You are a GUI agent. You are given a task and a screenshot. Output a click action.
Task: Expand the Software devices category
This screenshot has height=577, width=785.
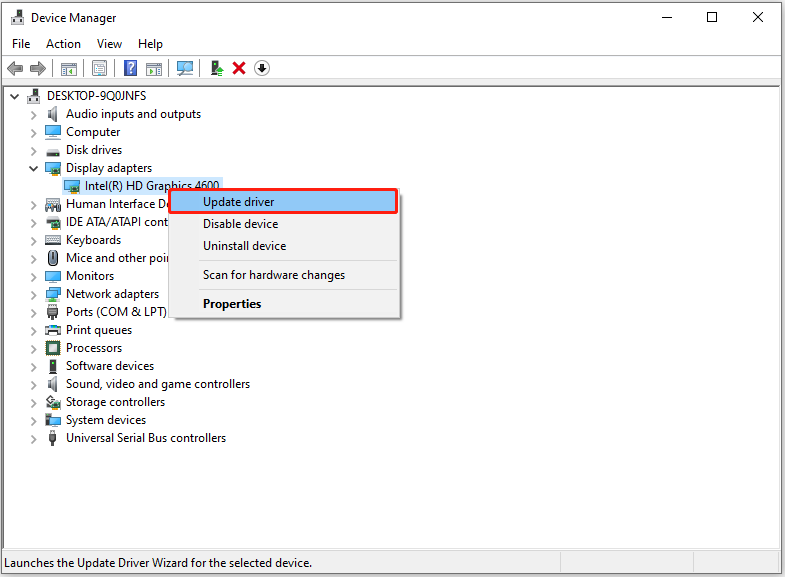pyautogui.click(x=34, y=367)
